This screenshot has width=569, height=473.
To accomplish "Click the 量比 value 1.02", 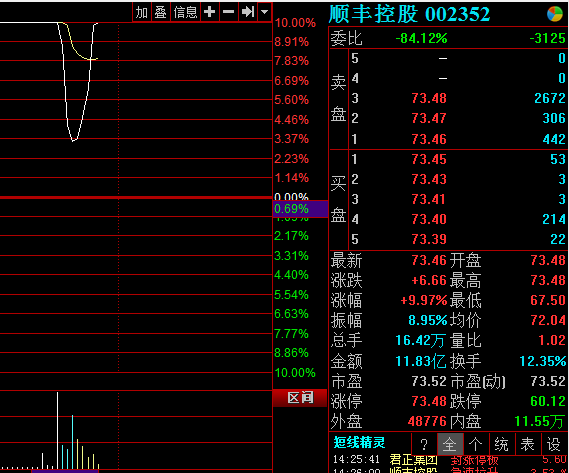I will pos(552,341).
